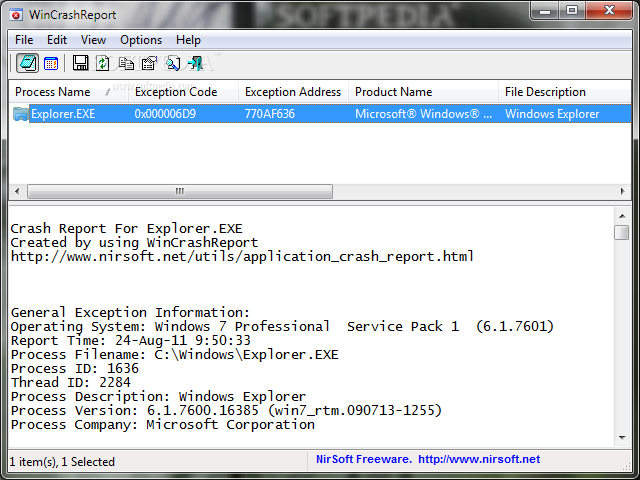640x480 pixels.
Task: Click the '1 item(s), 1 Selected' status text
Action: (62, 462)
